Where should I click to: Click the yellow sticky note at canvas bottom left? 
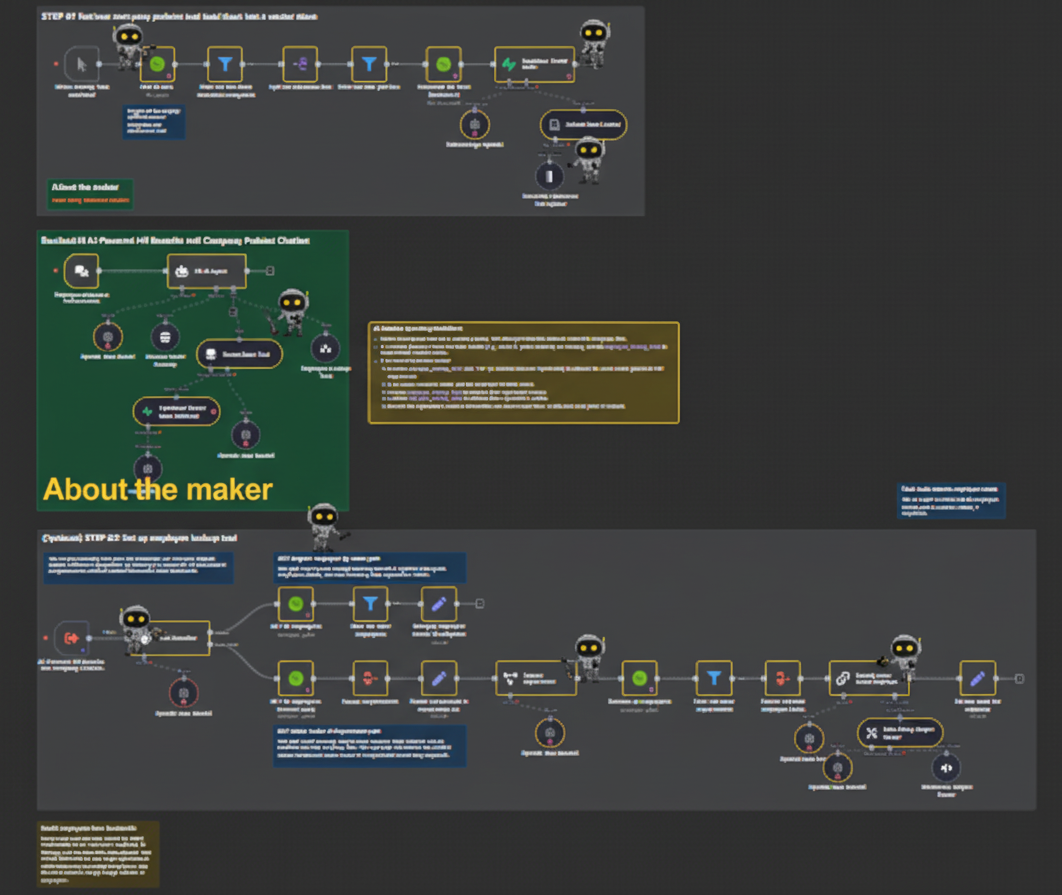coord(98,853)
